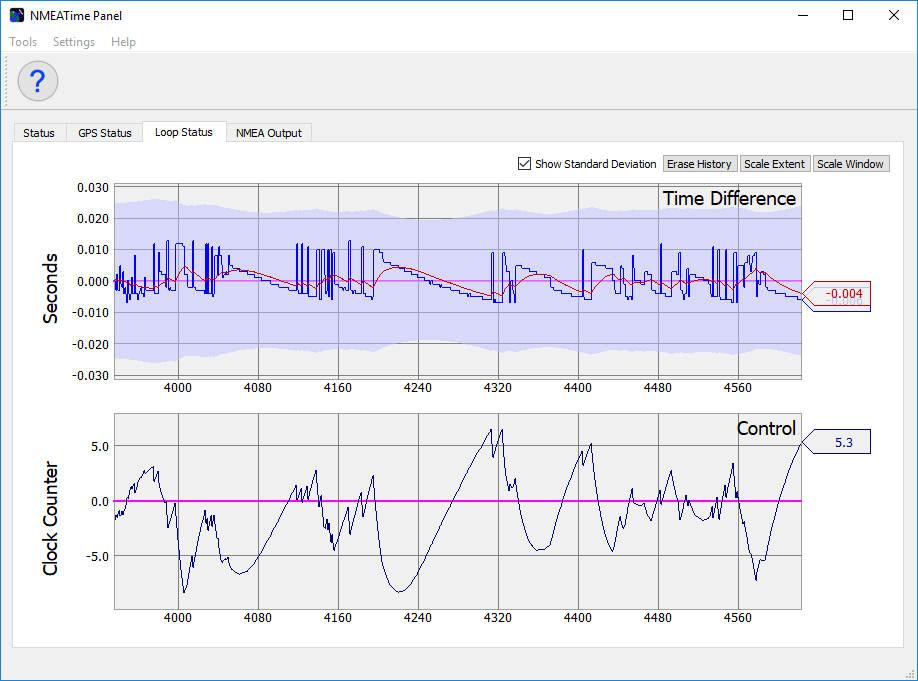The height and width of the screenshot is (681, 918).
Task: Open the Tools menu
Action: (23, 42)
